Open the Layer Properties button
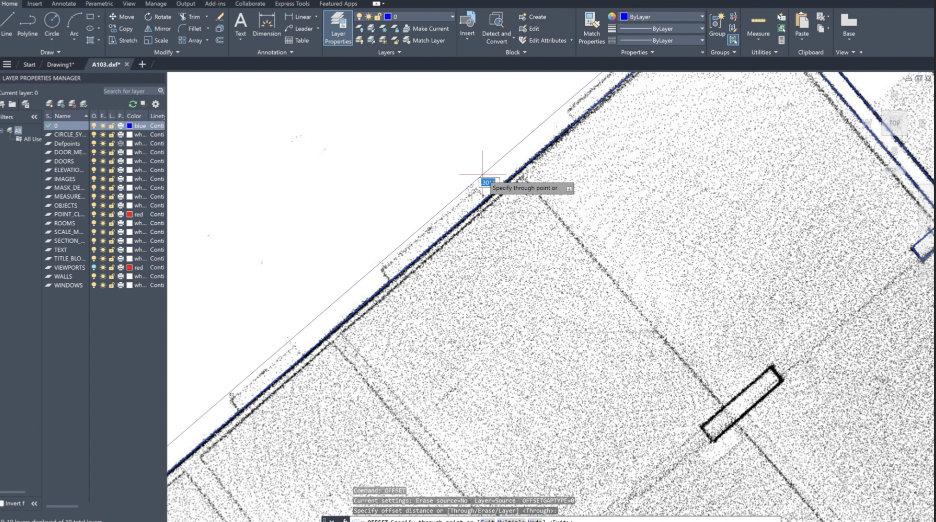Image resolution: width=936 pixels, height=522 pixels. 338,26
